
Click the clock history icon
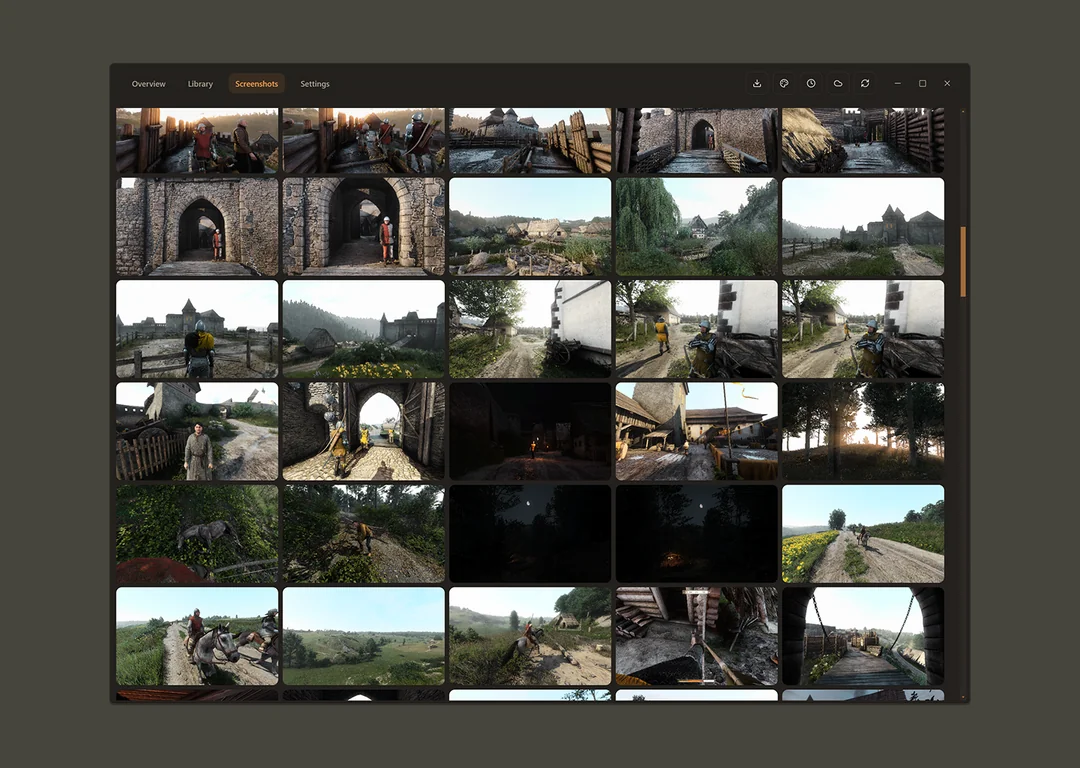811,83
